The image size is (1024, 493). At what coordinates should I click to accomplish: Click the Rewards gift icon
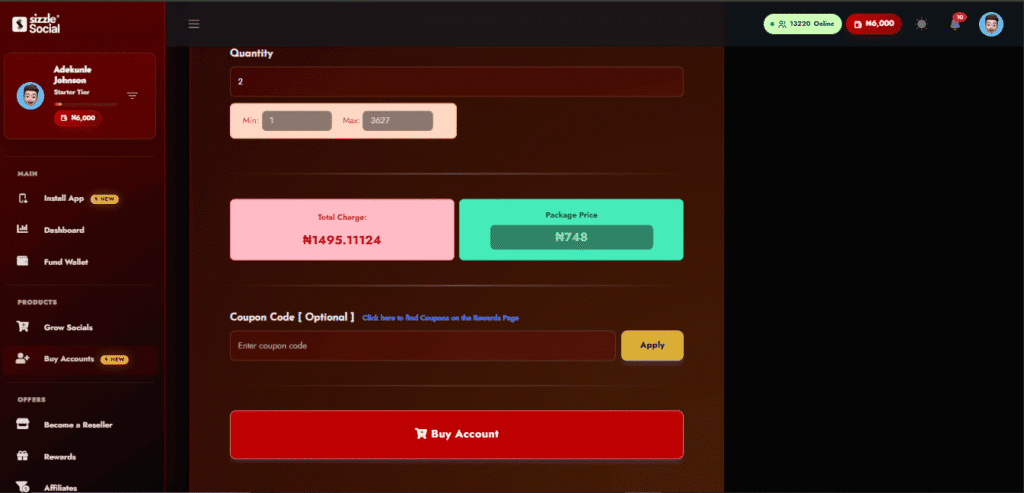point(23,456)
